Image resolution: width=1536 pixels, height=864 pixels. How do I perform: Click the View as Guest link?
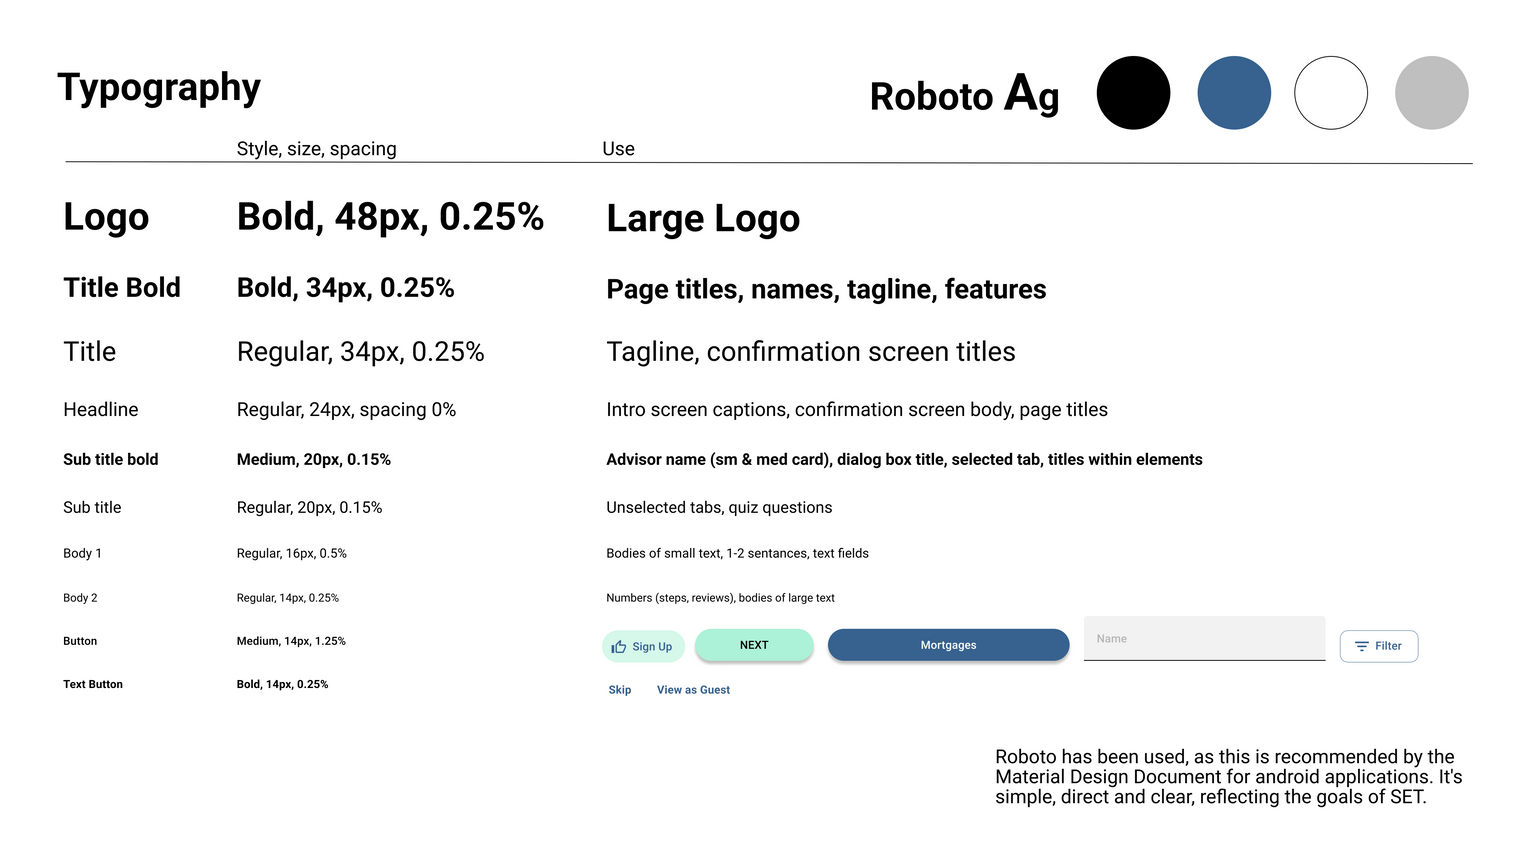[693, 690]
